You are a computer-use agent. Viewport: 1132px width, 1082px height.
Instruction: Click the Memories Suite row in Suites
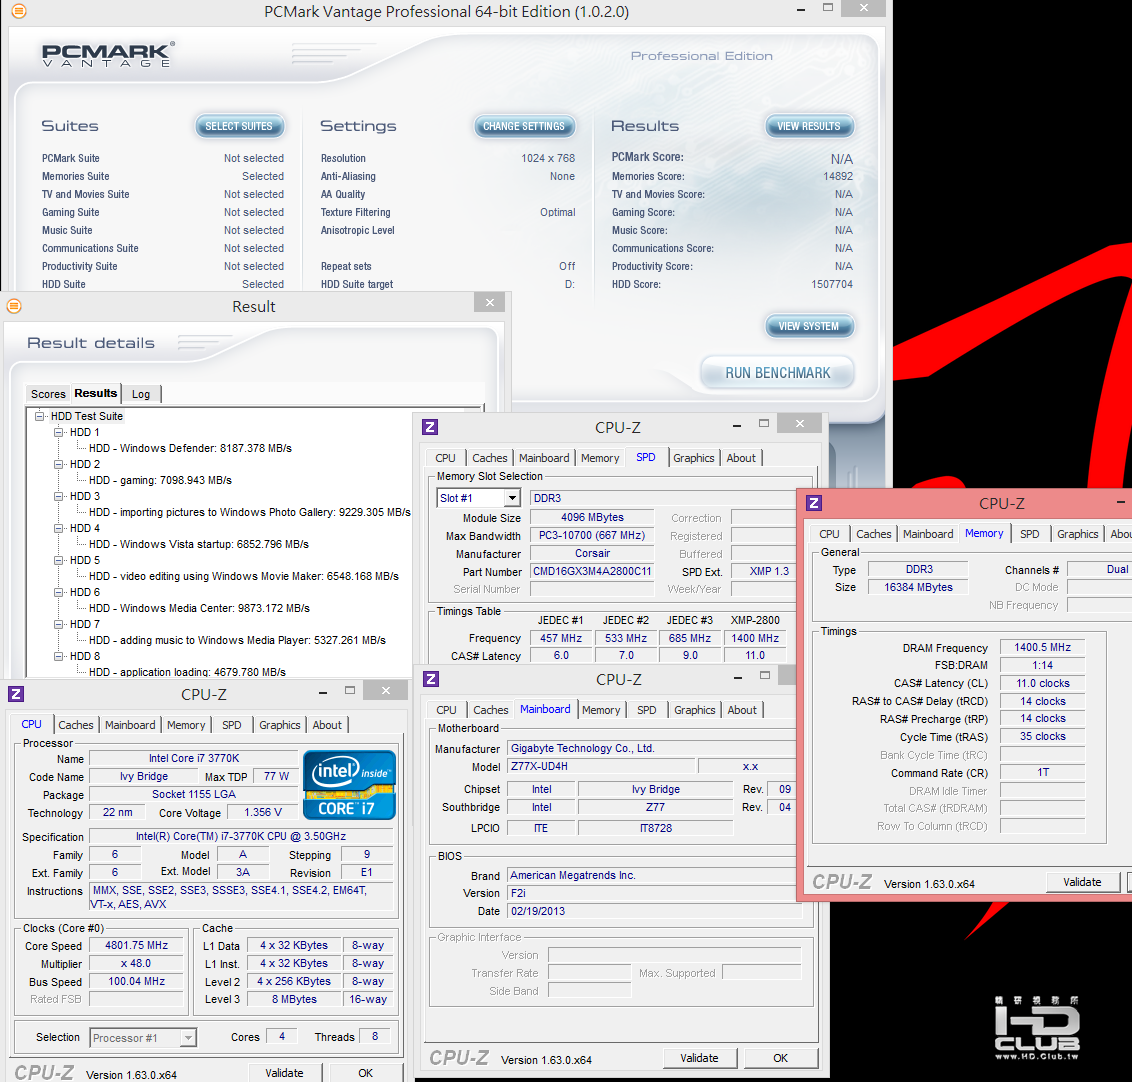tap(162, 176)
